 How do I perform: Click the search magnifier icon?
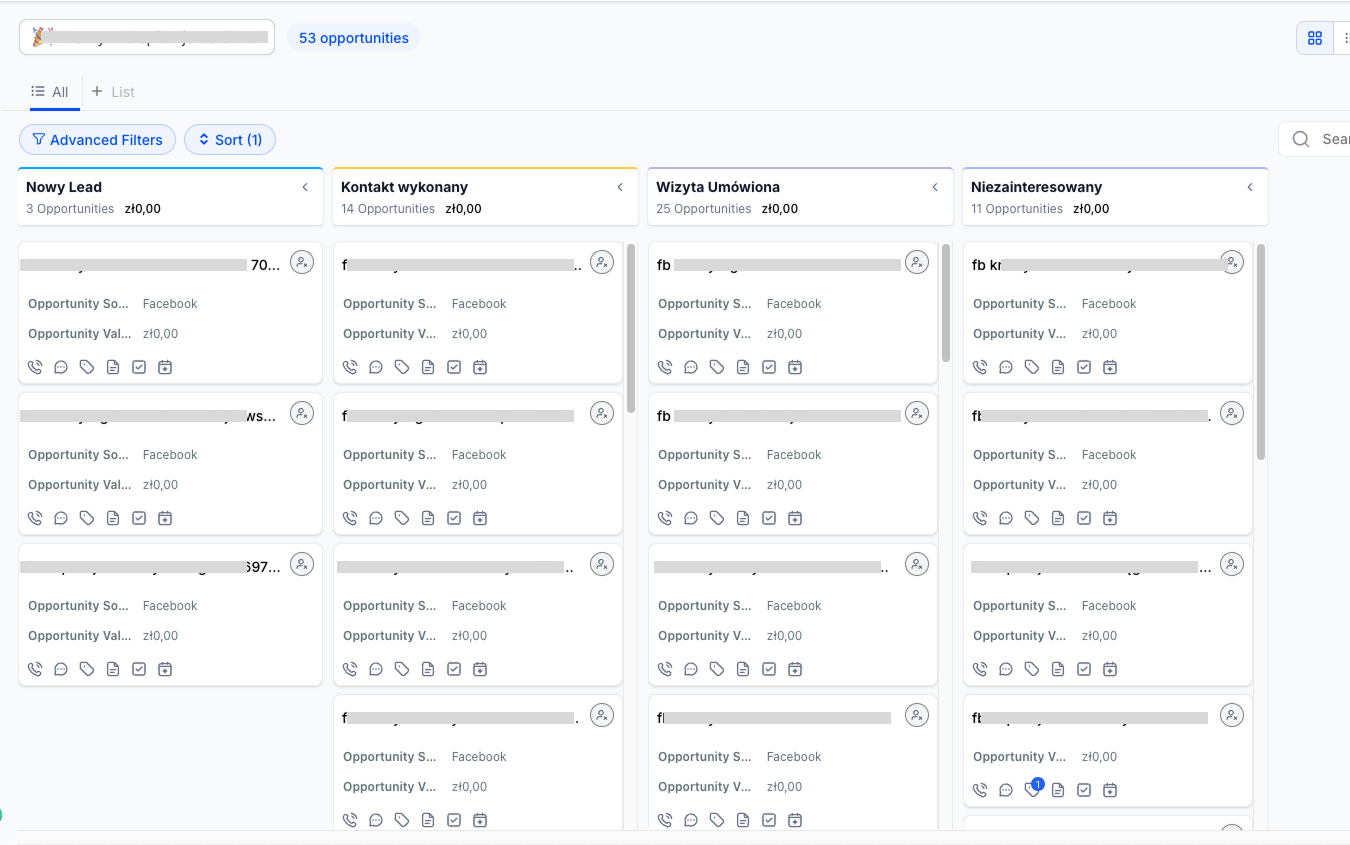tap(1300, 139)
